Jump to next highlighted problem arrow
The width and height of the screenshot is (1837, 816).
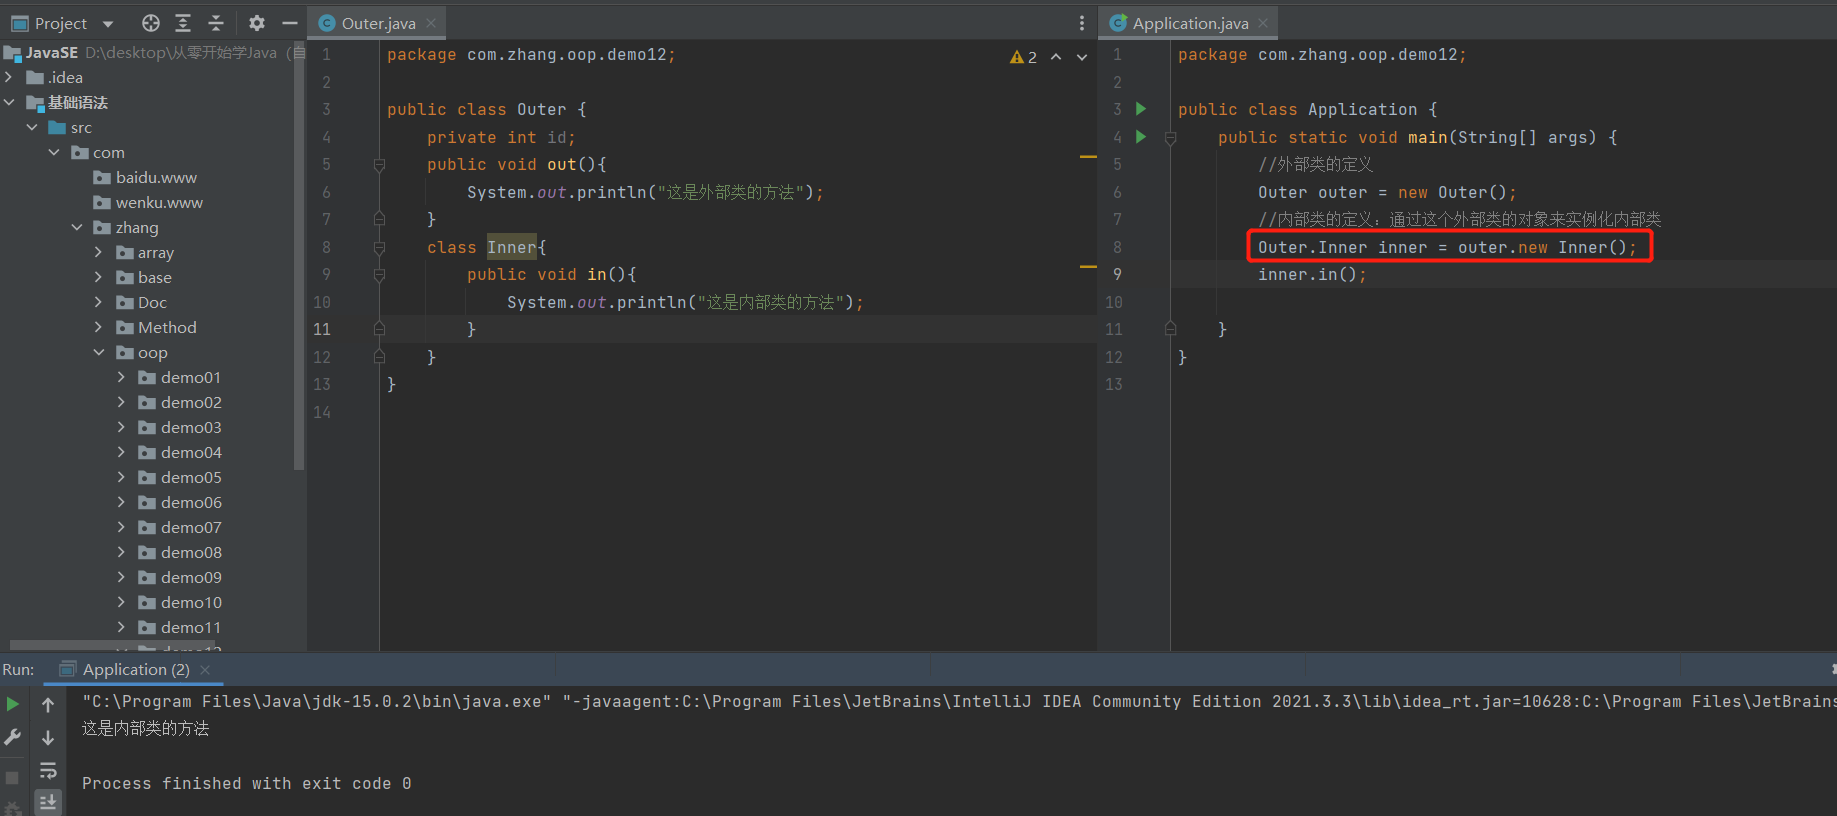(x=1082, y=57)
